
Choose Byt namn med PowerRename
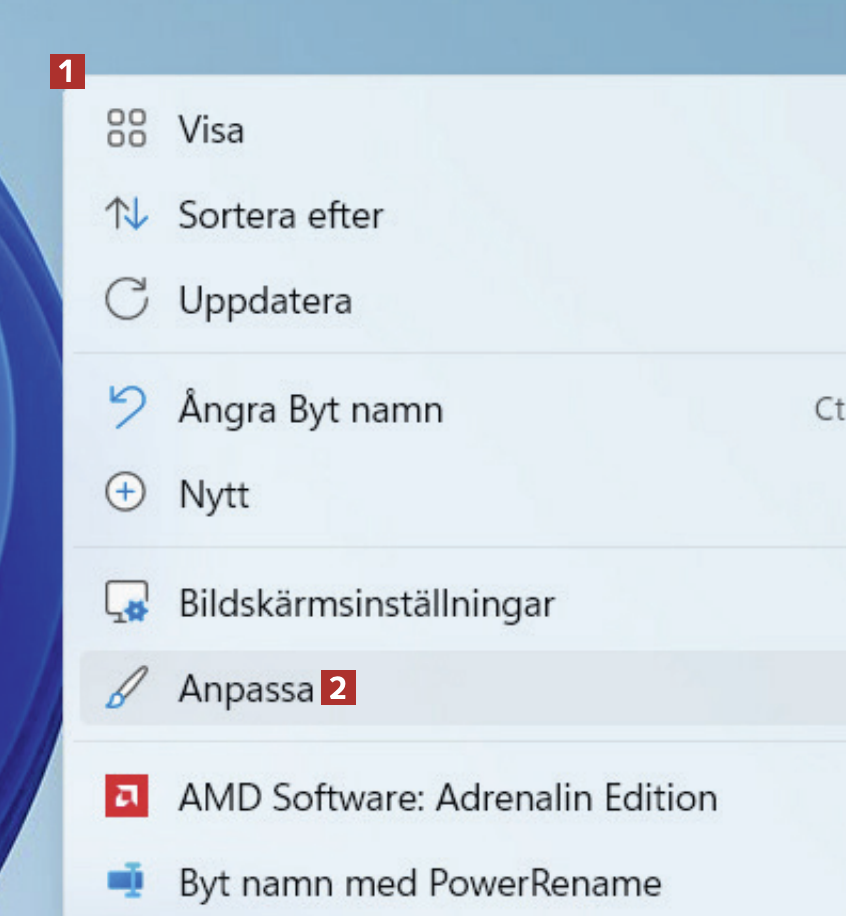click(420, 884)
